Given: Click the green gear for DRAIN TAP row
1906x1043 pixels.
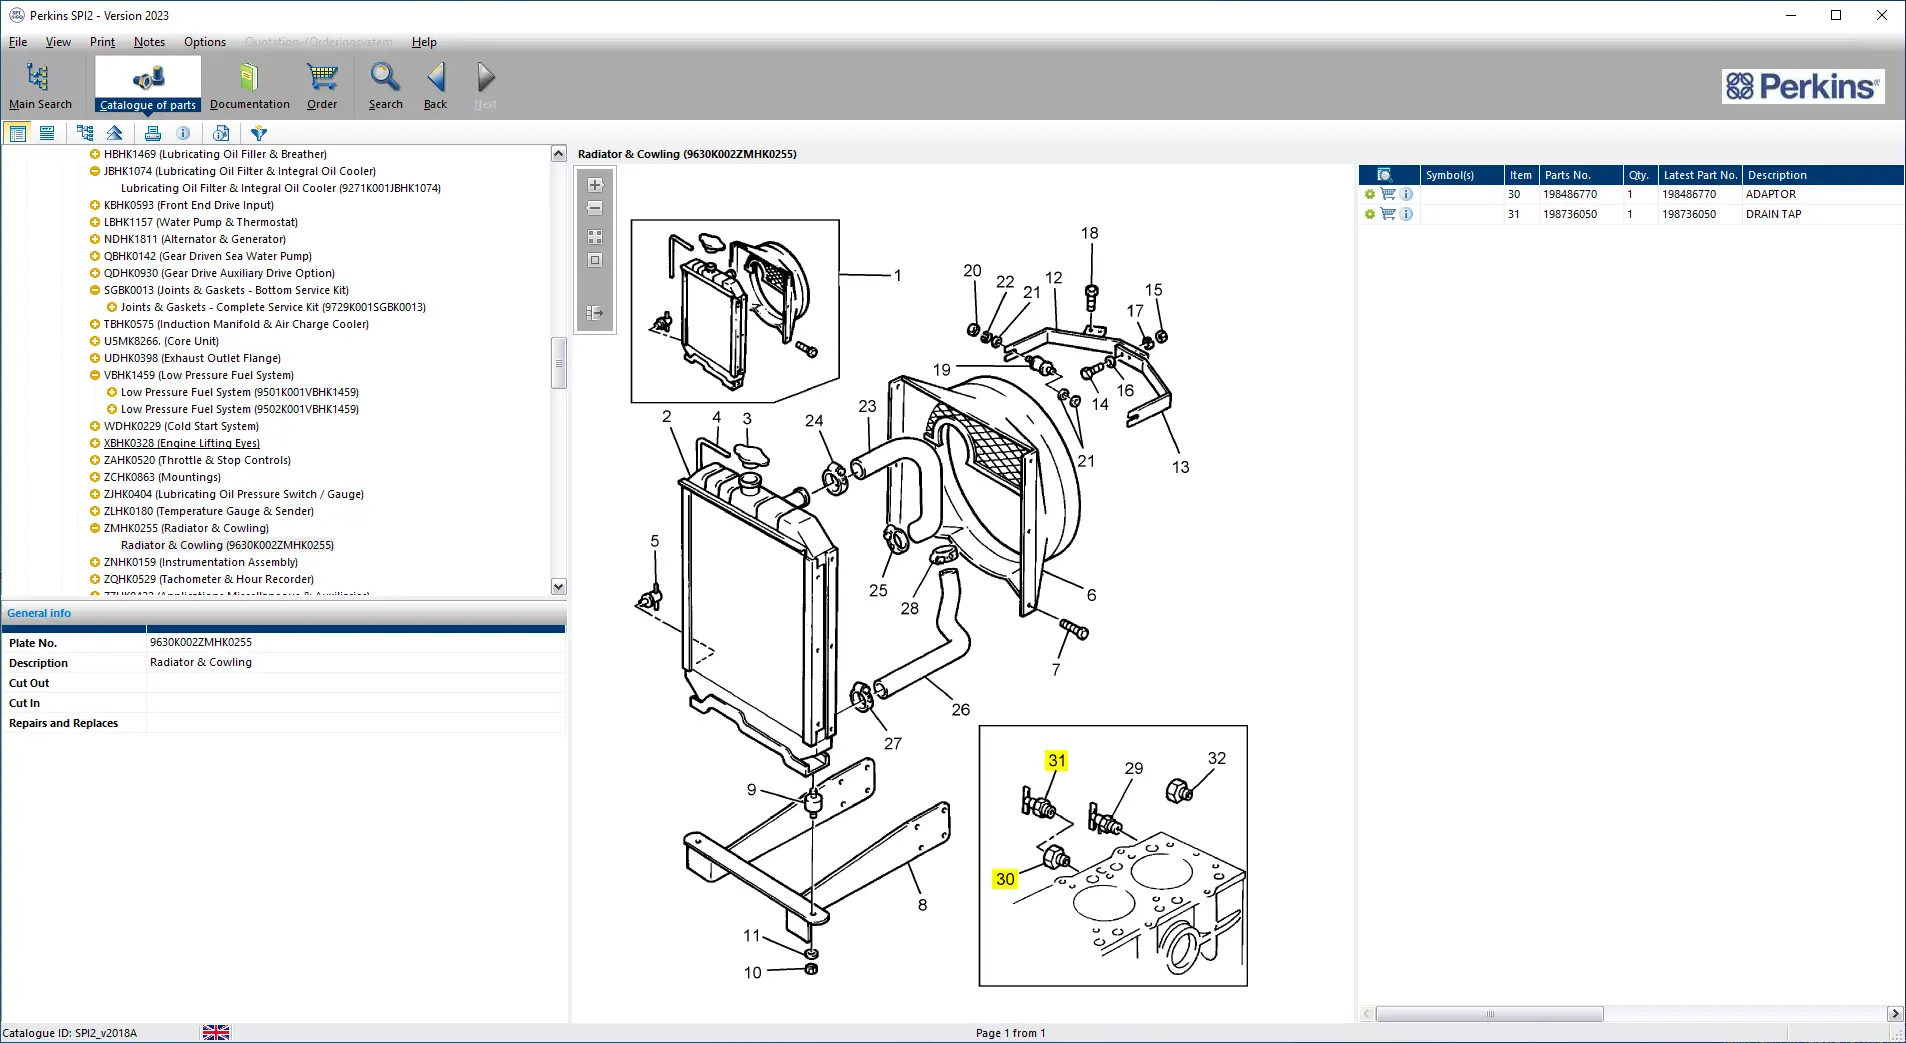Looking at the screenshot, I should point(1370,214).
